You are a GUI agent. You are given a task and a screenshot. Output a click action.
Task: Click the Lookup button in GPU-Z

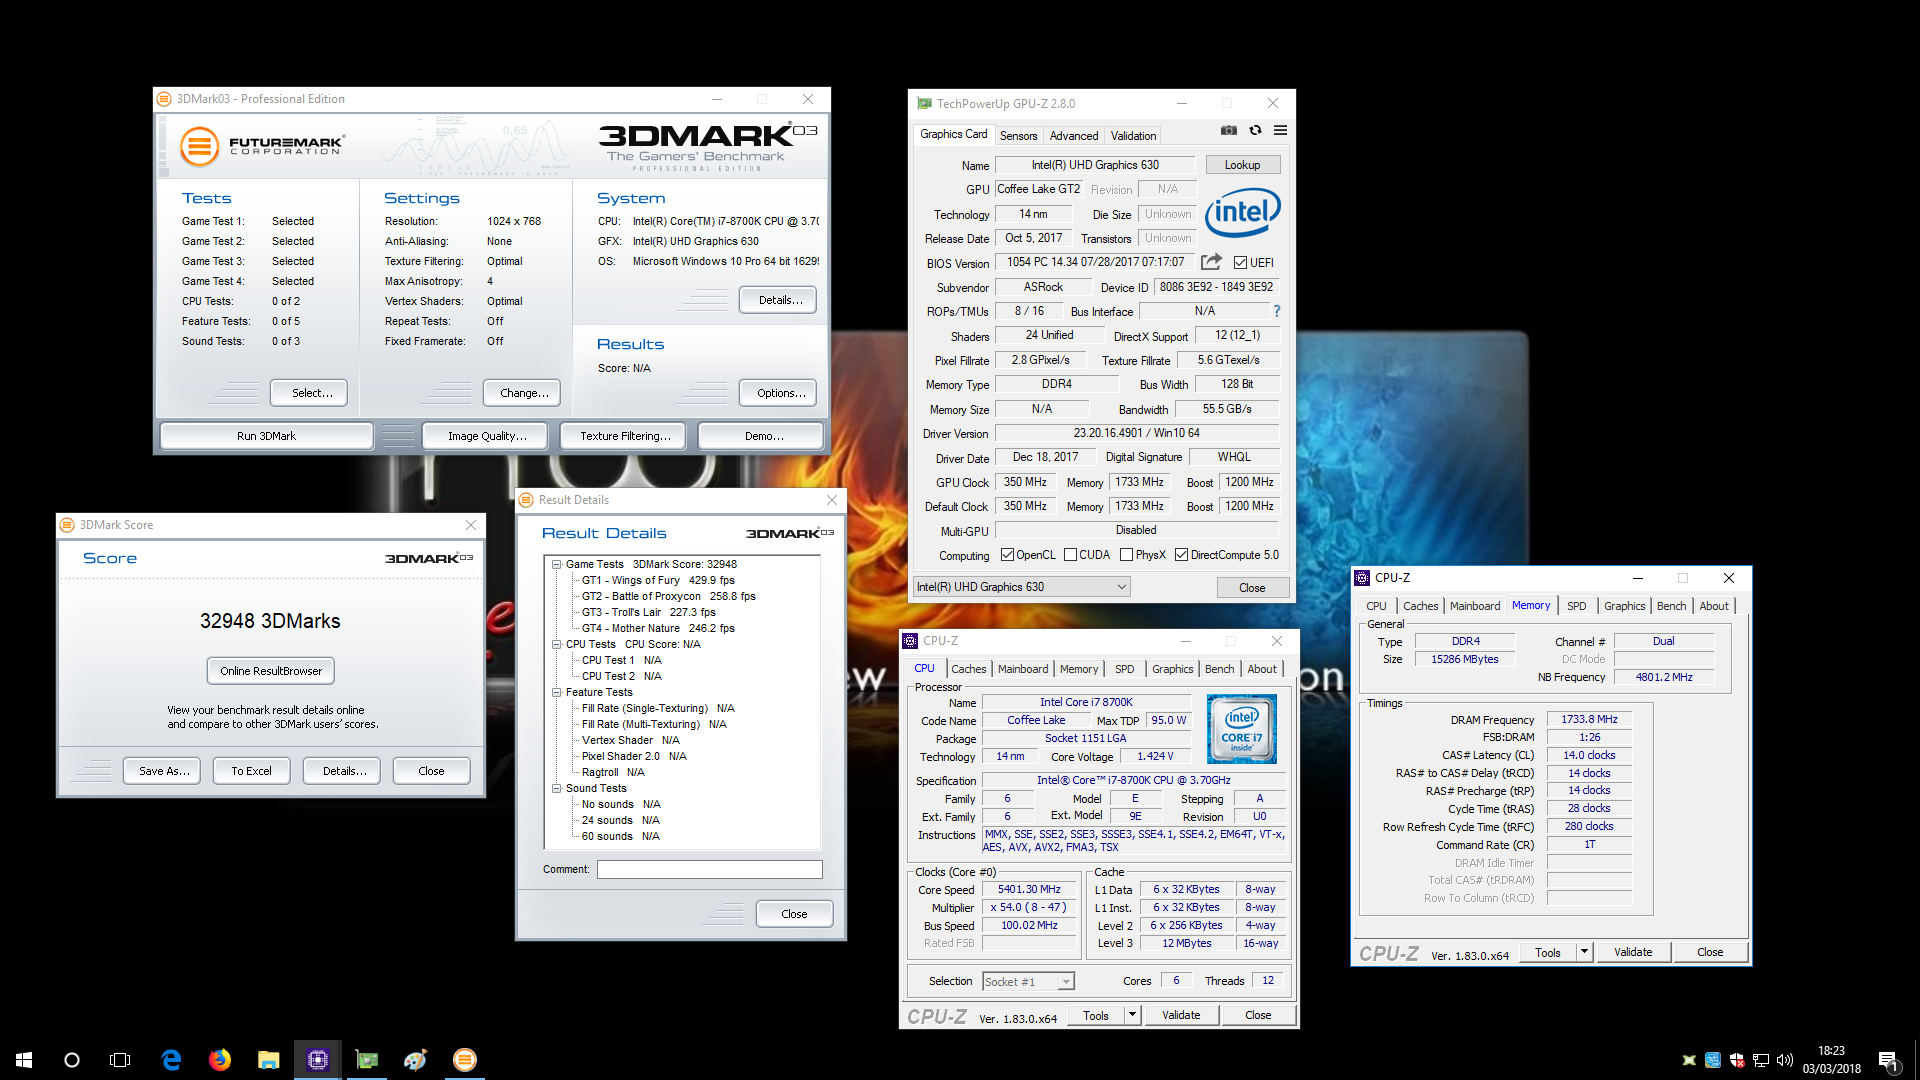1242,165
